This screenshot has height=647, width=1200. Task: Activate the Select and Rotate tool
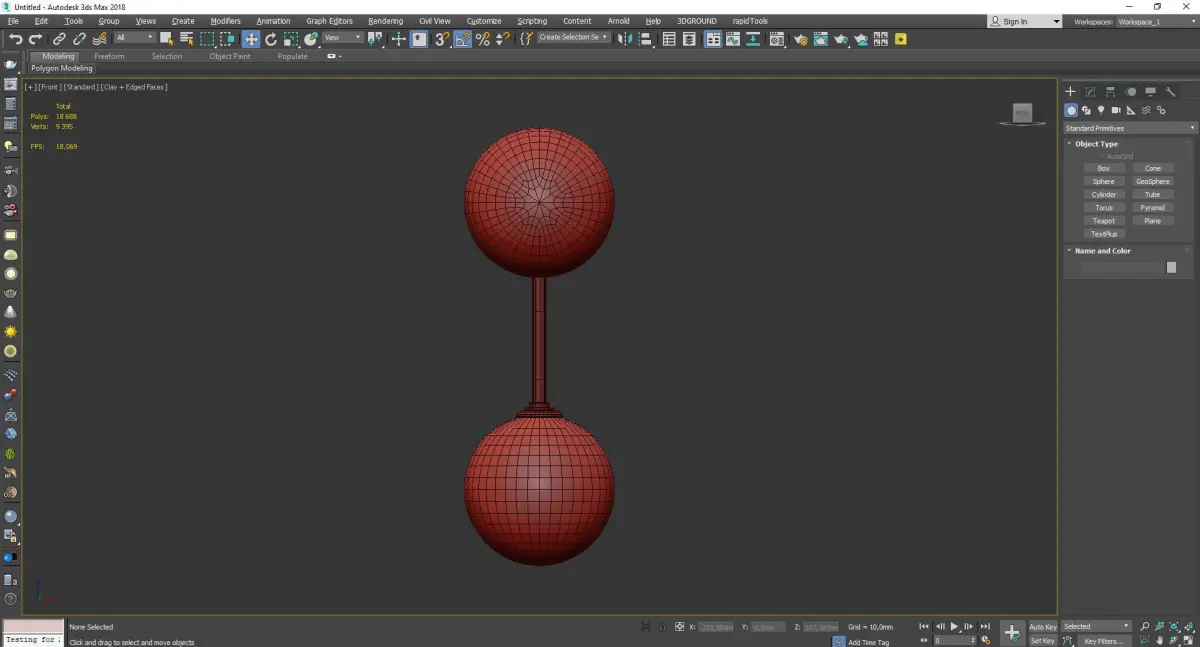(x=271, y=39)
